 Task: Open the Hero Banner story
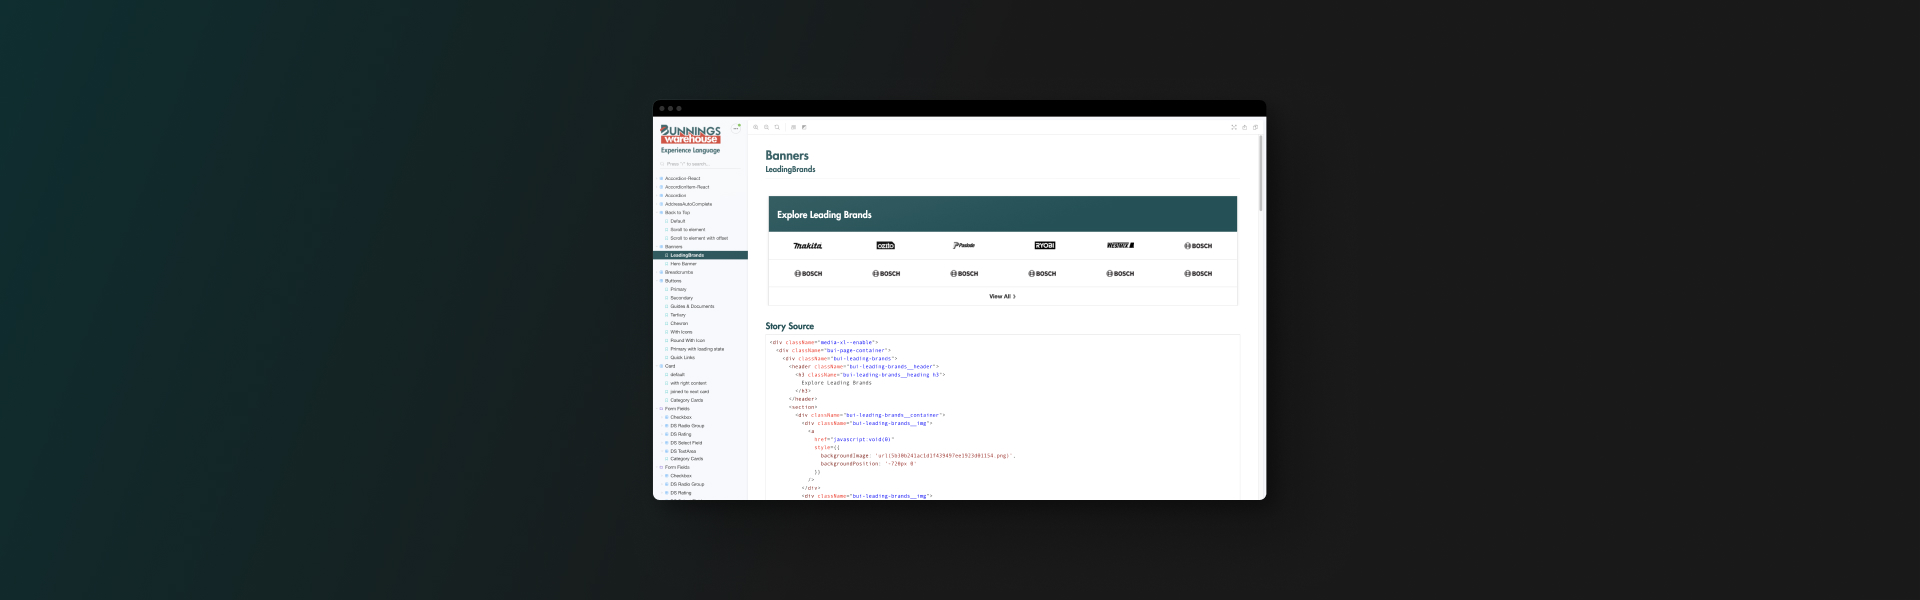[x=683, y=264]
